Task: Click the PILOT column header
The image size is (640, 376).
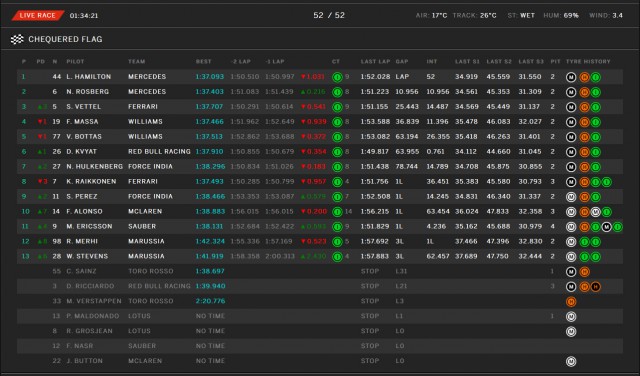Action: pos(75,62)
